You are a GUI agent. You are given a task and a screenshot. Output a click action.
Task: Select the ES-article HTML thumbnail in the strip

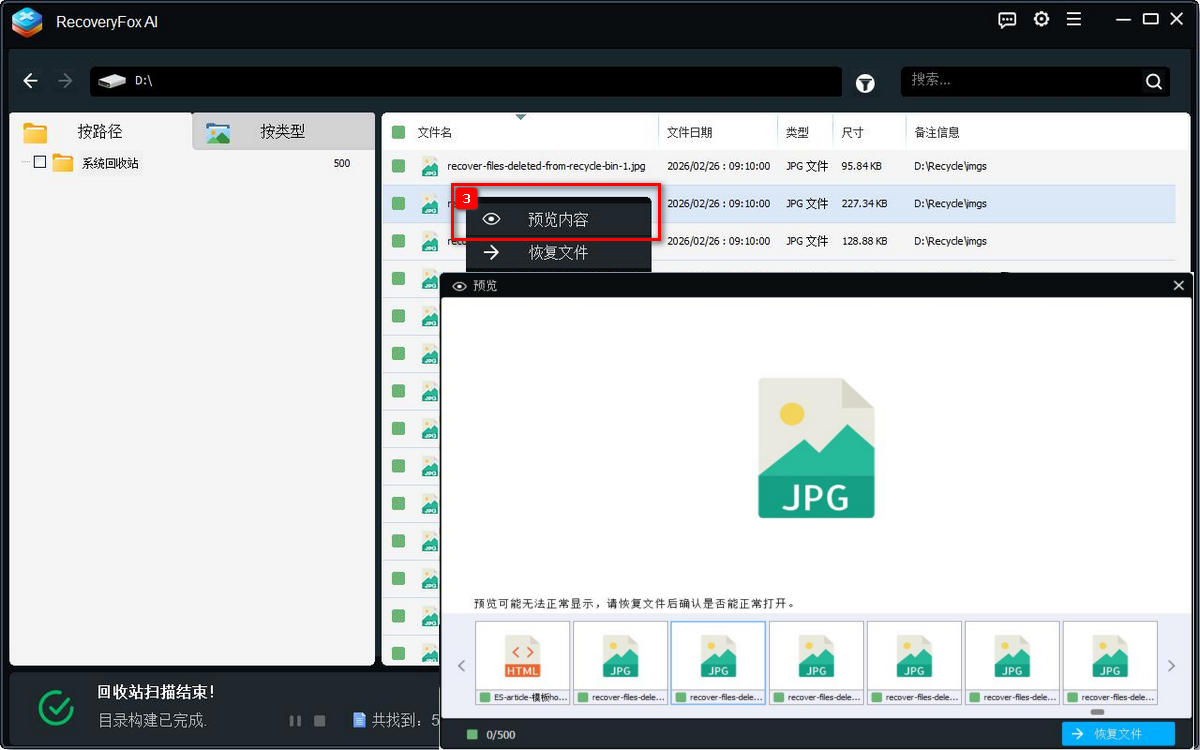pyautogui.click(x=521, y=662)
